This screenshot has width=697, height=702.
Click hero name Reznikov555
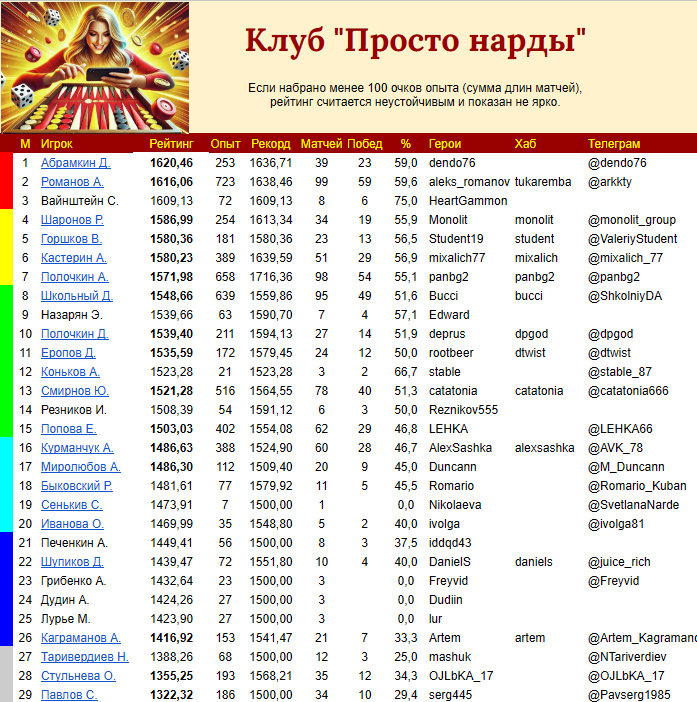pyautogui.click(x=463, y=410)
